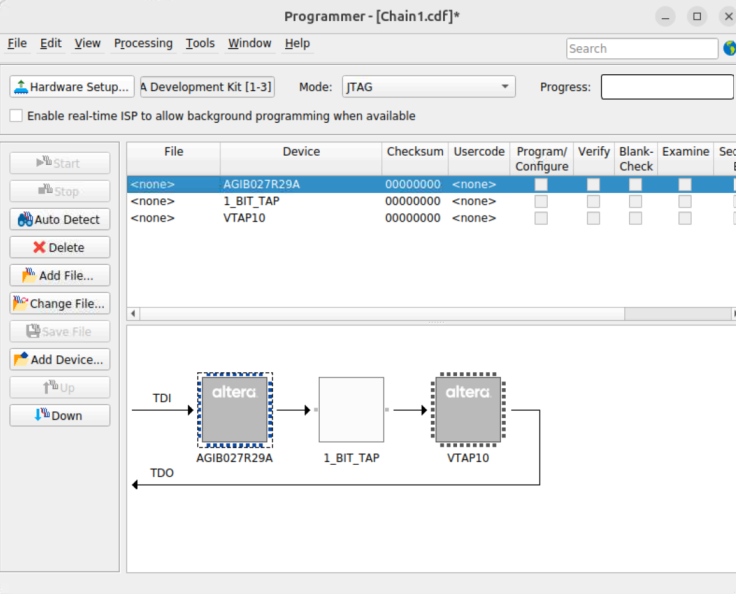Check Program/Configure for 1_BIT_TAP
The height and width of the screenshot is (594, 736).
(541, 201)
